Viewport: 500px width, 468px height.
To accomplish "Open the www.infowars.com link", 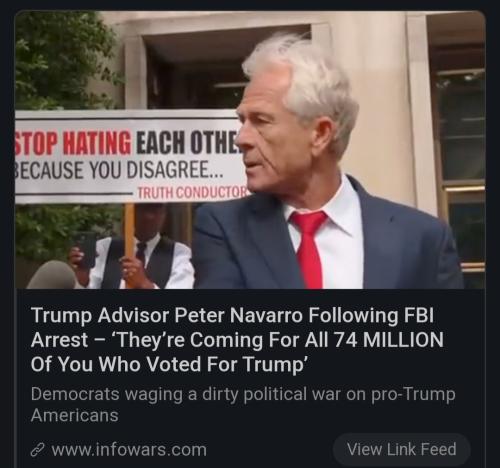I will click(x=129, y=450).
